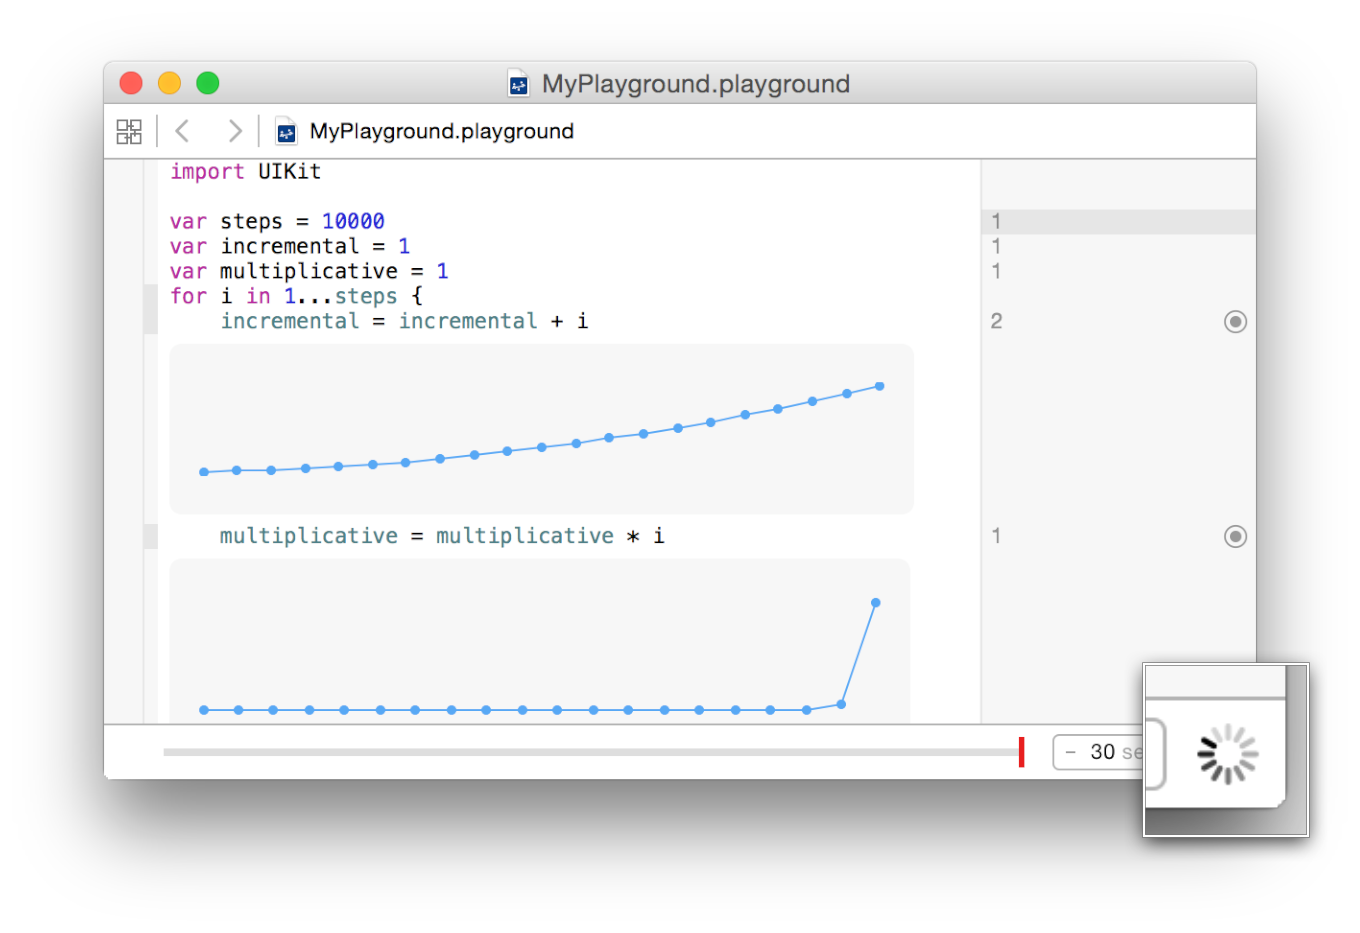Toggle value history for the incremental line
Viewport: 1360px width, 933px height.
point(1235,321)
